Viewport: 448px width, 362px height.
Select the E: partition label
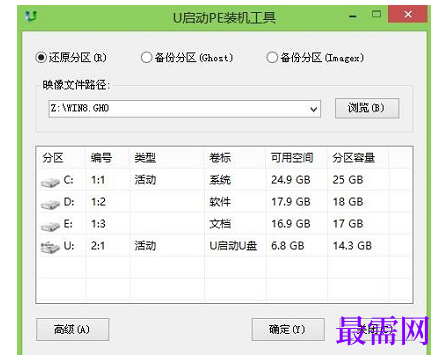68,224
